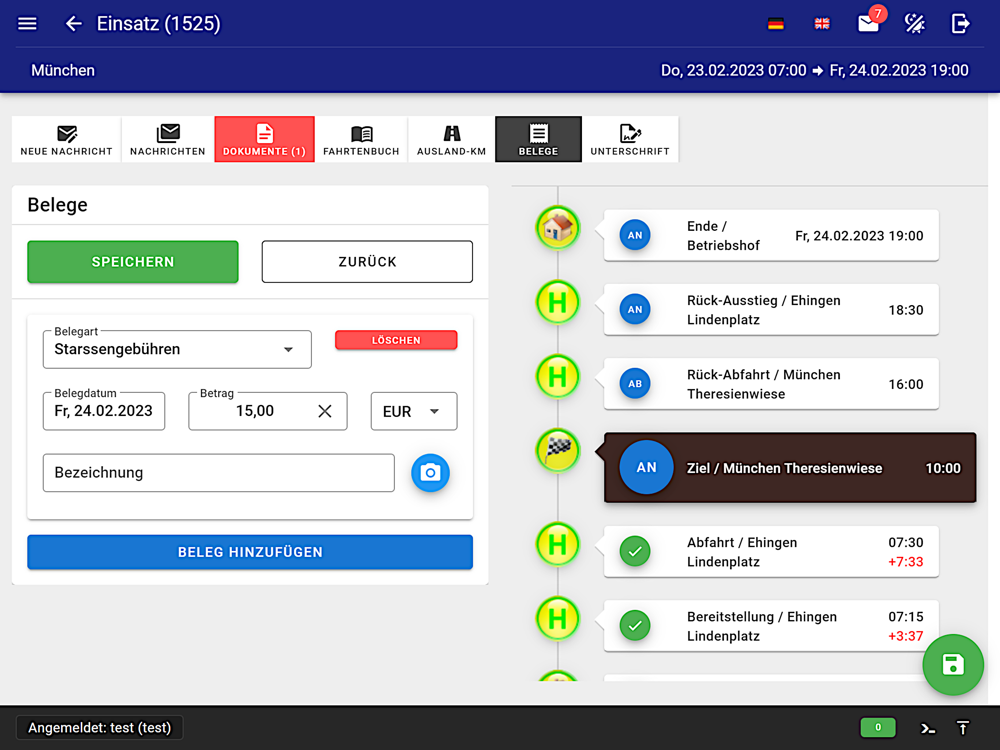The image size is (1000, 750).
Task: Open the Dokumente (1) tab
Action: [264, 139]
